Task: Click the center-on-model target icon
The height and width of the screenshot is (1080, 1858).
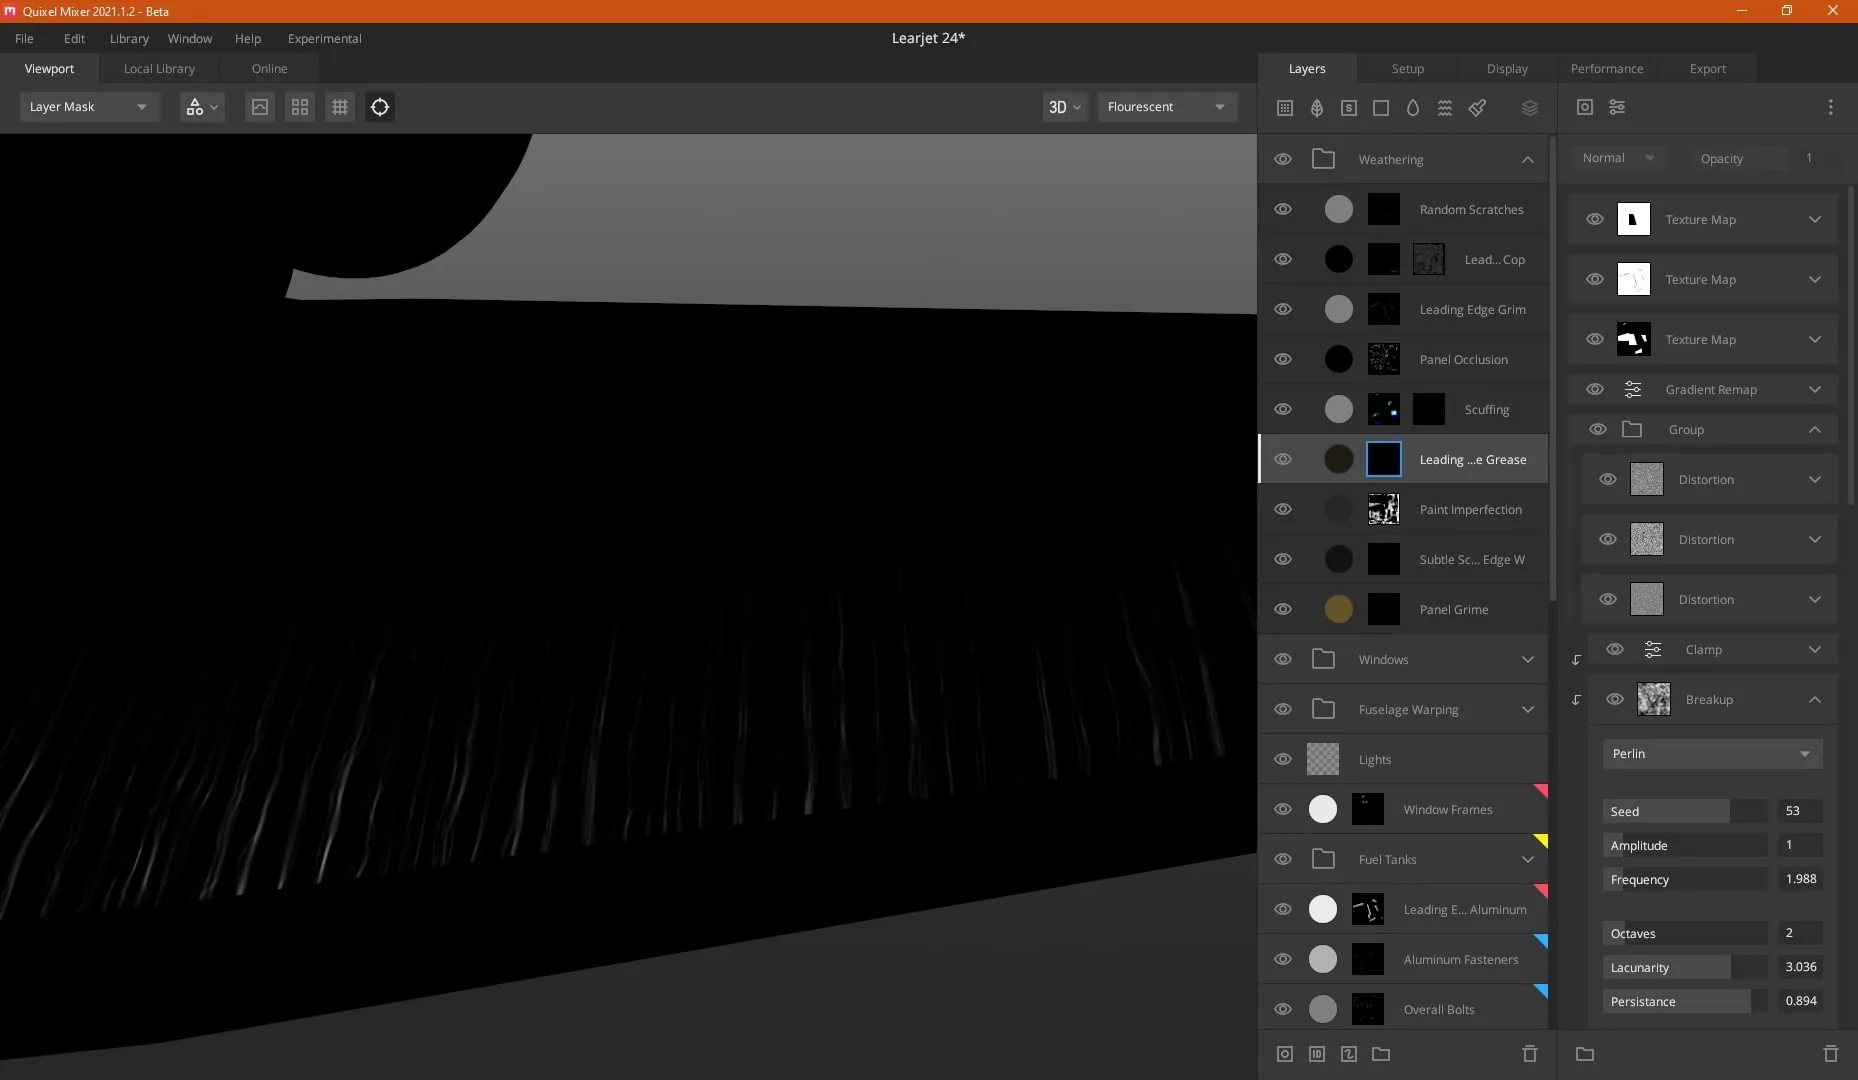Action: [x=380, y=107]
